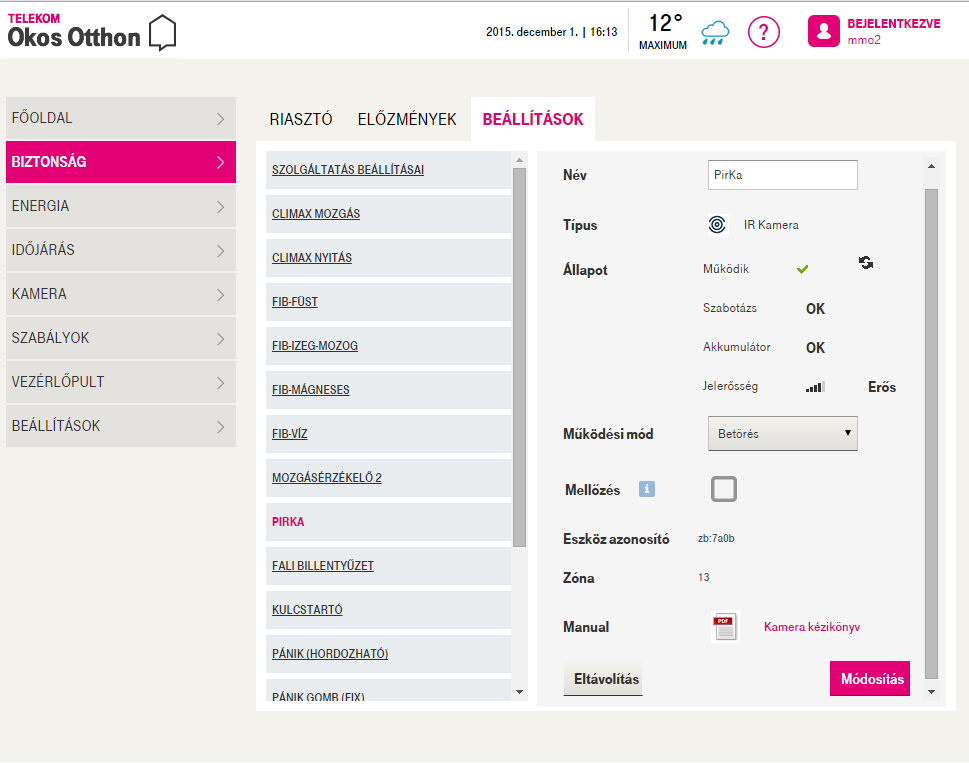
Task: Select the FIB-IZEG-MOZOG device
Action: 388,346
